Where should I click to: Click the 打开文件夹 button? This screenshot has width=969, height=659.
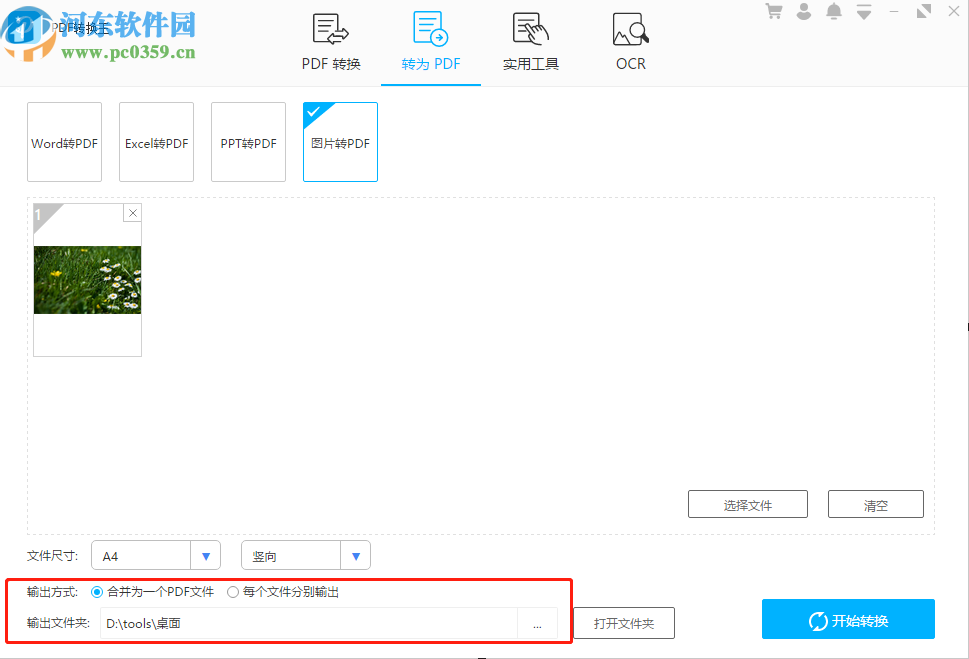624,623
